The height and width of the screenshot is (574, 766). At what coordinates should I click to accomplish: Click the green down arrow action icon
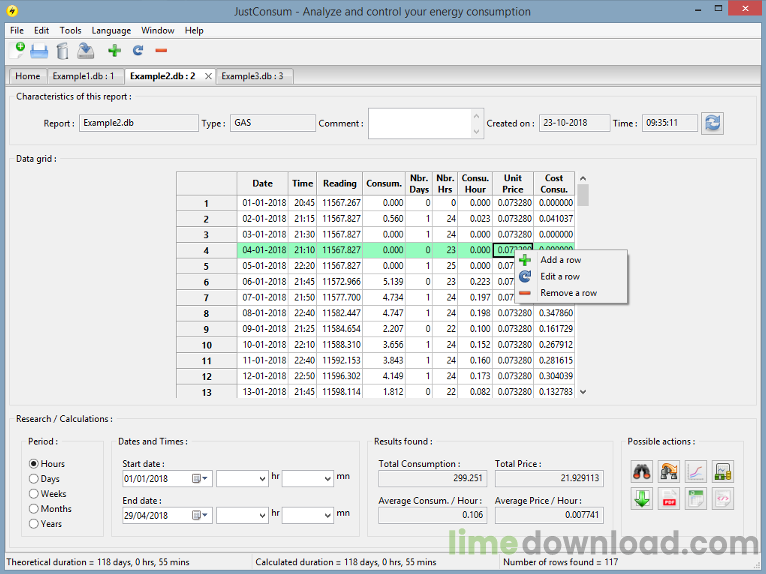[x=642, y=499]
